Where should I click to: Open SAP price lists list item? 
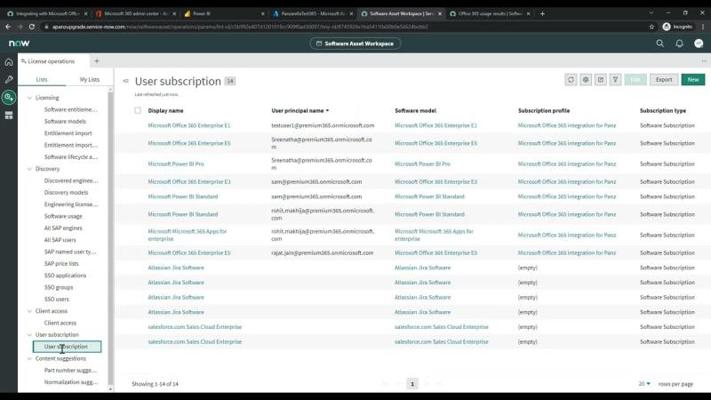tap(61, 263)
